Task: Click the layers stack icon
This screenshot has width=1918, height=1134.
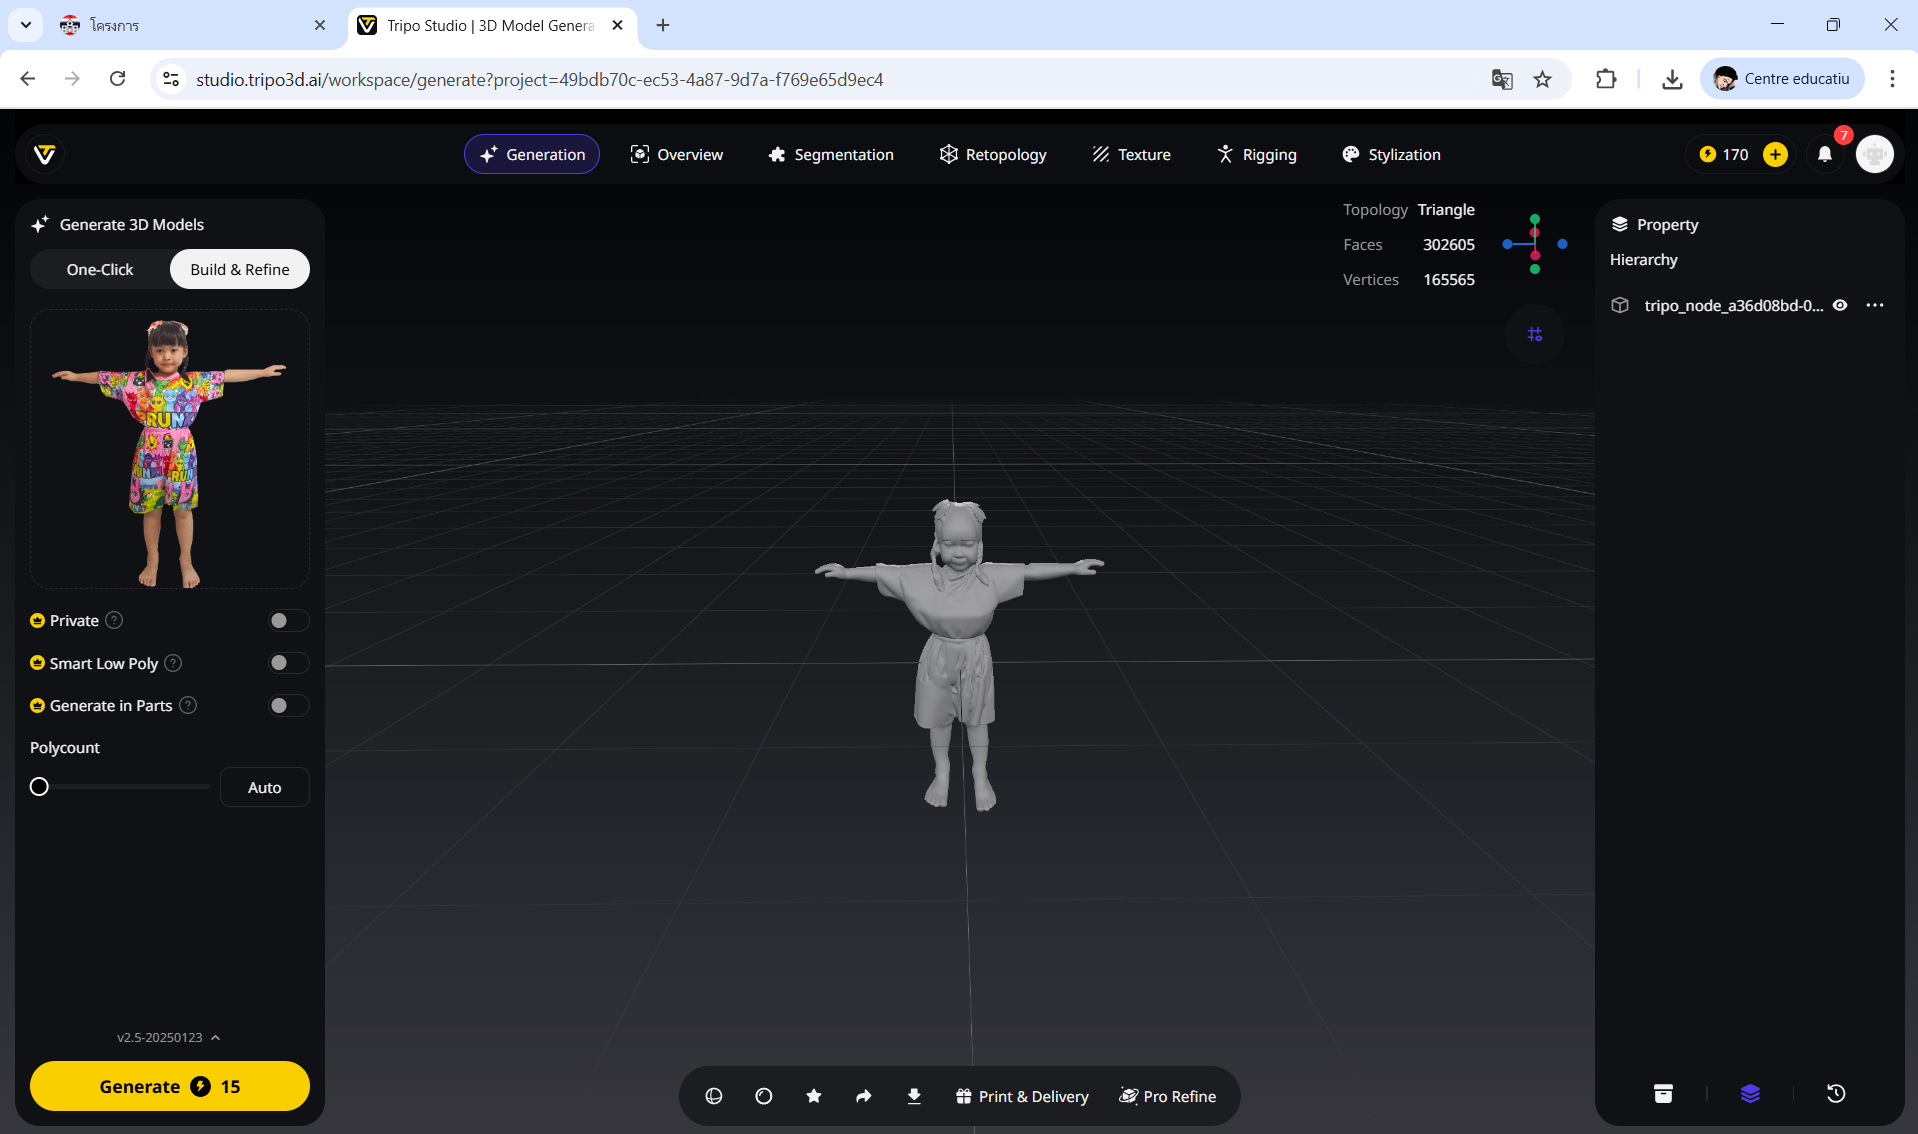Action: pos(1750,1094)
